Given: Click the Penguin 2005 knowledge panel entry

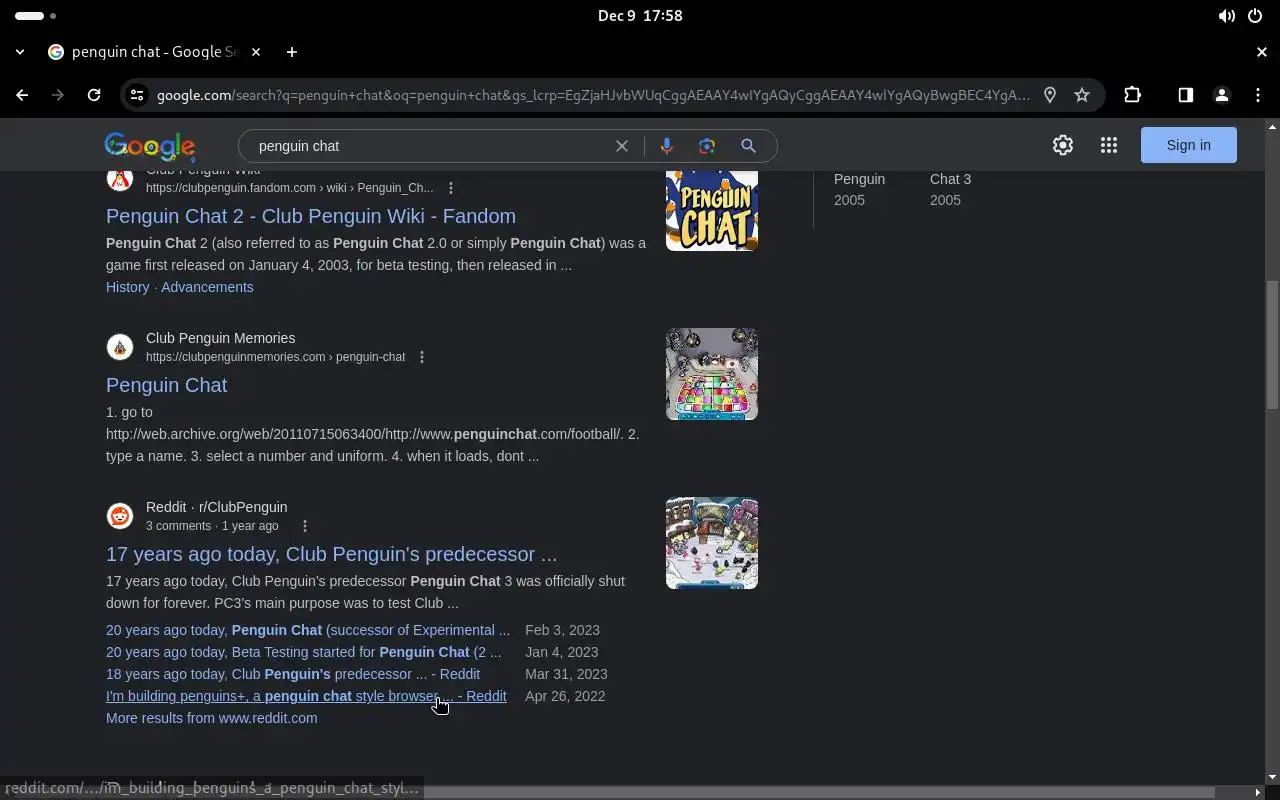Looking at the screenshot, I should [x=860, y=189].
